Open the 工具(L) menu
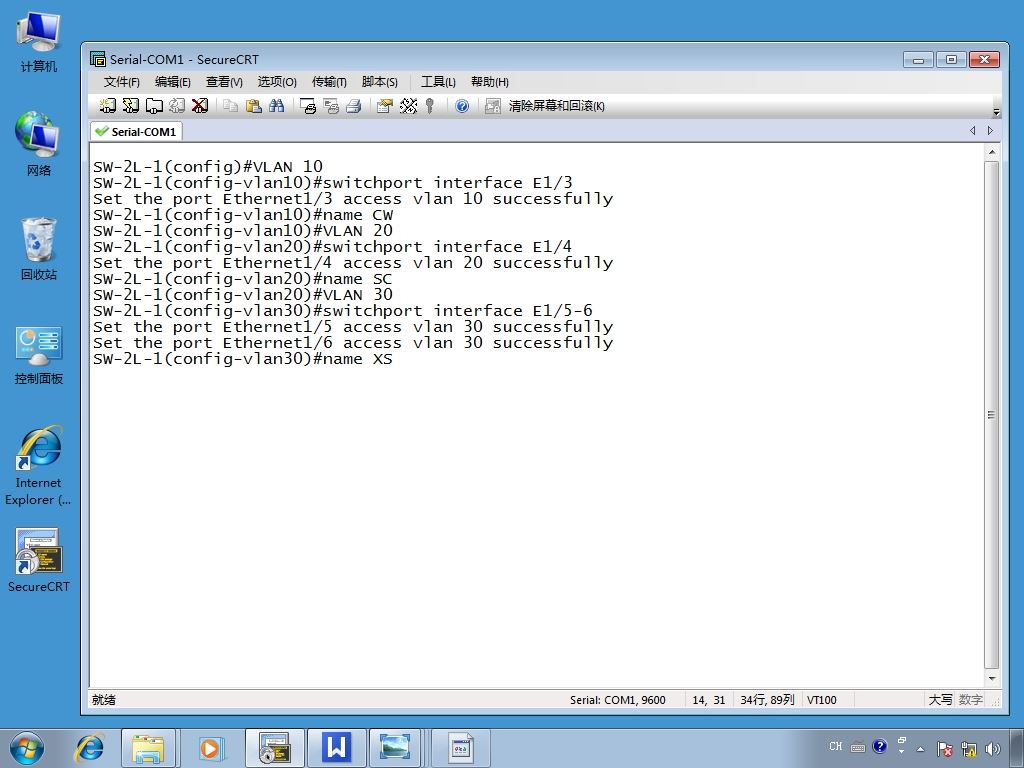 pos(438,82)
